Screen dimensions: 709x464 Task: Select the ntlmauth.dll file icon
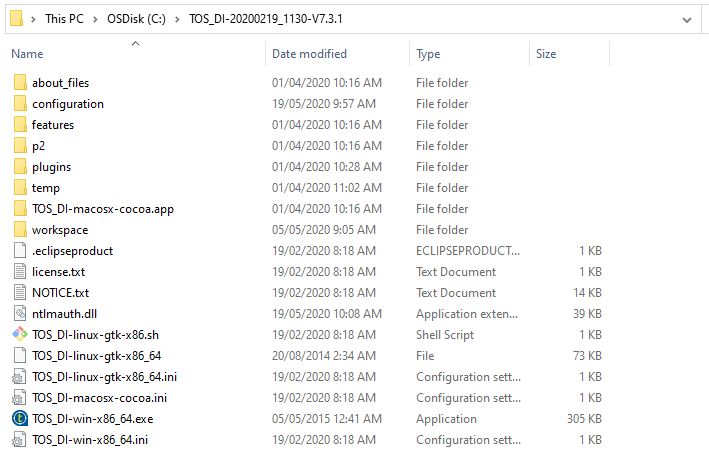point(20,313)
